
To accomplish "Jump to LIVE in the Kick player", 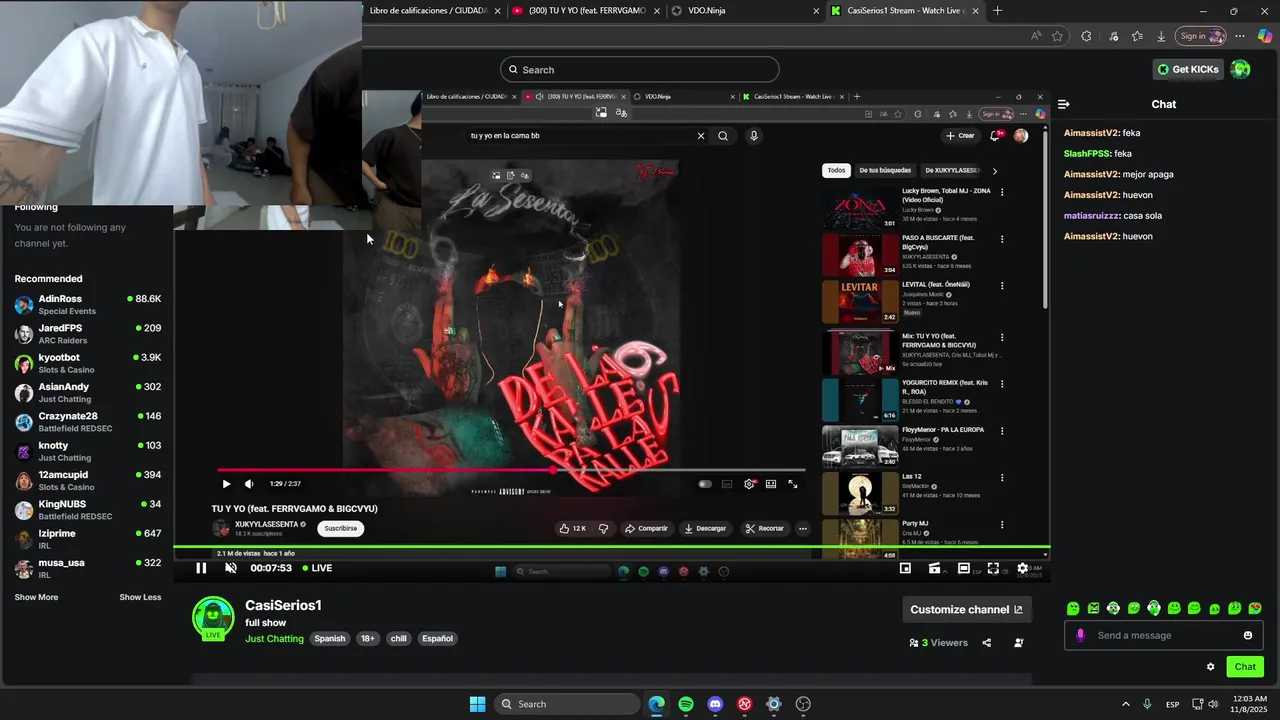I will [x=316, y=568].
